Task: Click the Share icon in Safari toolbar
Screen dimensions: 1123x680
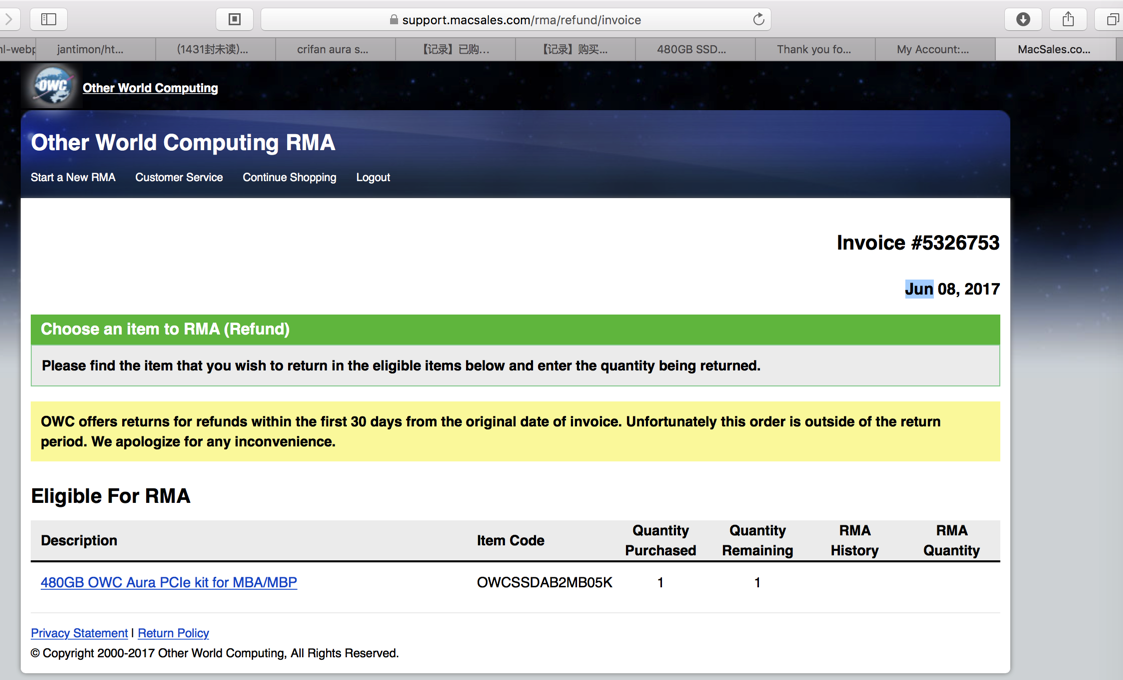Action: pyautogui.click(x=1068, y=19)
